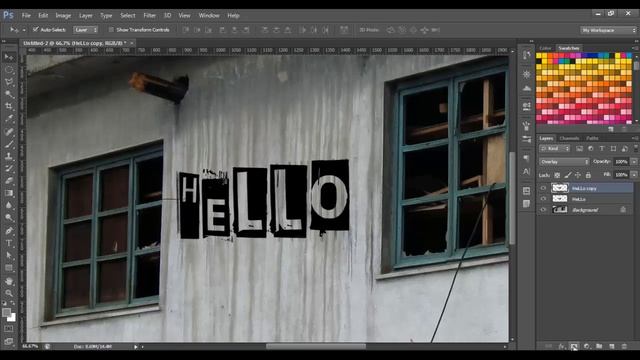Toggle Lock image pixels brush icon
This screenshot has height=360, width=640.
(568, 175)
